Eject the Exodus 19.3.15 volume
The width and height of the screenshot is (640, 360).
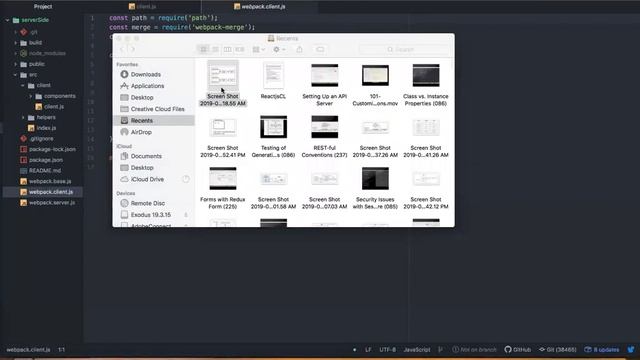[x=186, y=215]
